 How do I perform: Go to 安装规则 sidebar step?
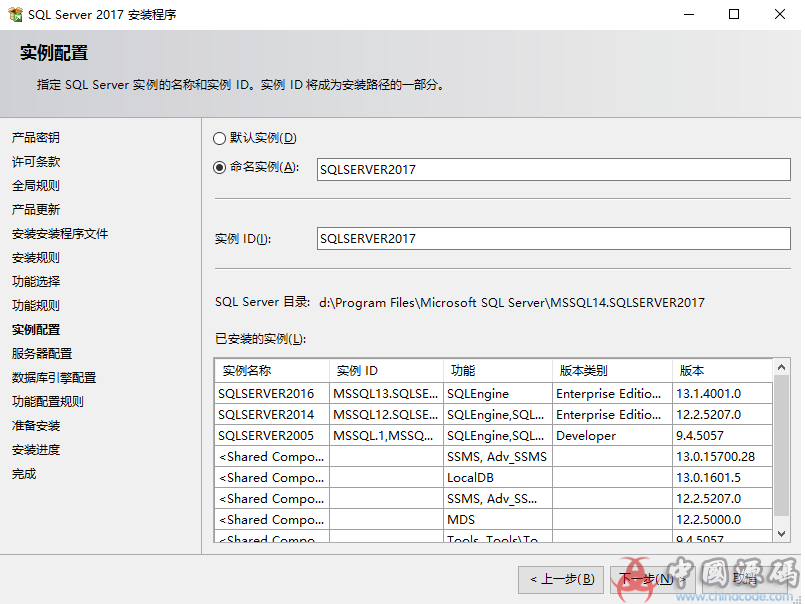point(35,258)
